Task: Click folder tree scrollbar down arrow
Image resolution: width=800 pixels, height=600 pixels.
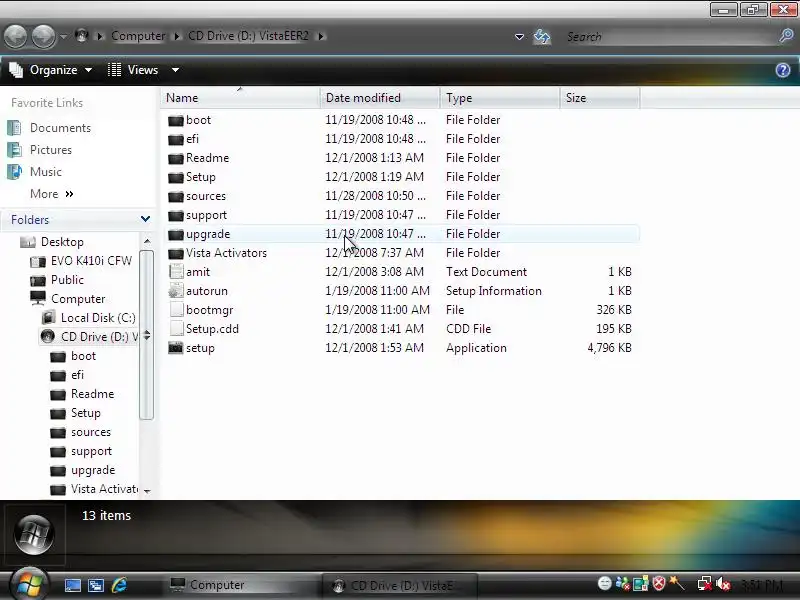Action: [x=147, y=491]
